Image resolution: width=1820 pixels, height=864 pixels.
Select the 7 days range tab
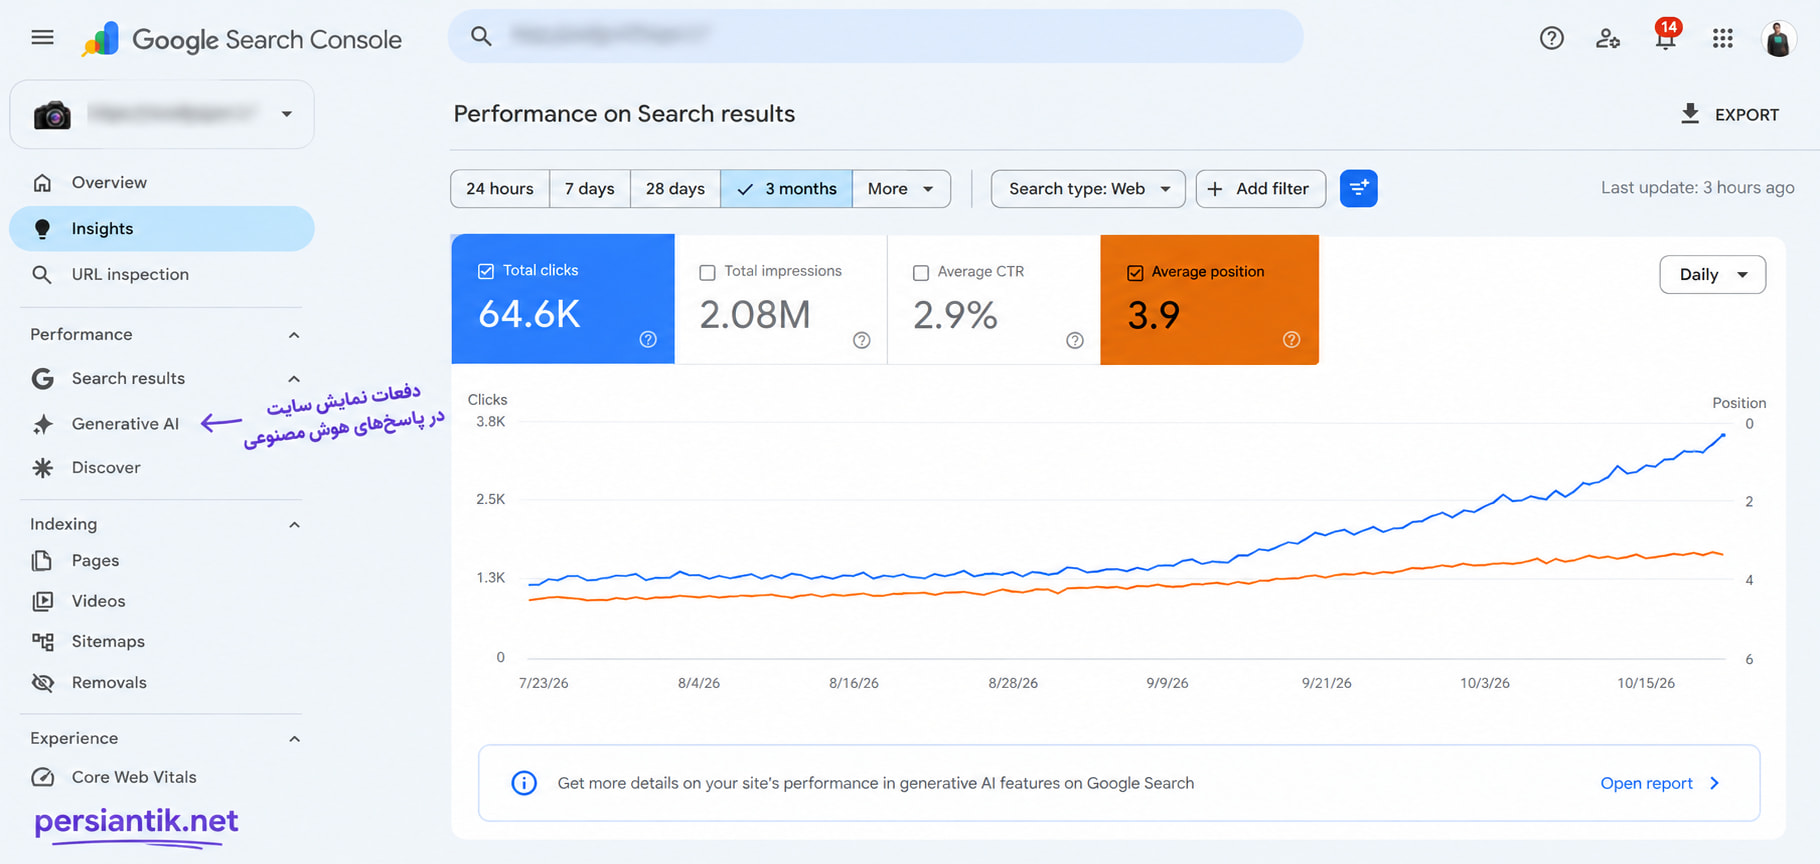590,188
